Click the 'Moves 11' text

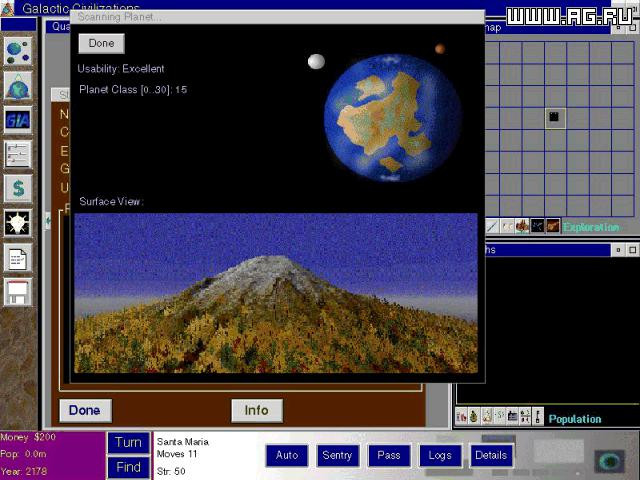pos(177,454)
